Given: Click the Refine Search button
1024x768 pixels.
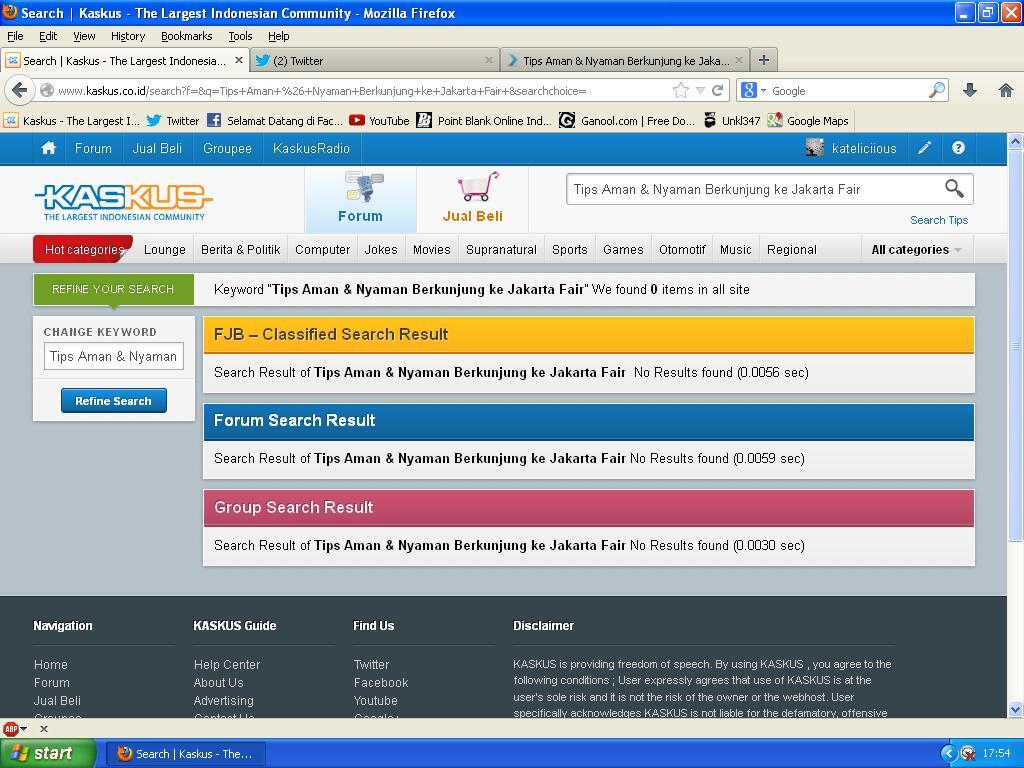Looking at the screenshot, I should (114, 401).
